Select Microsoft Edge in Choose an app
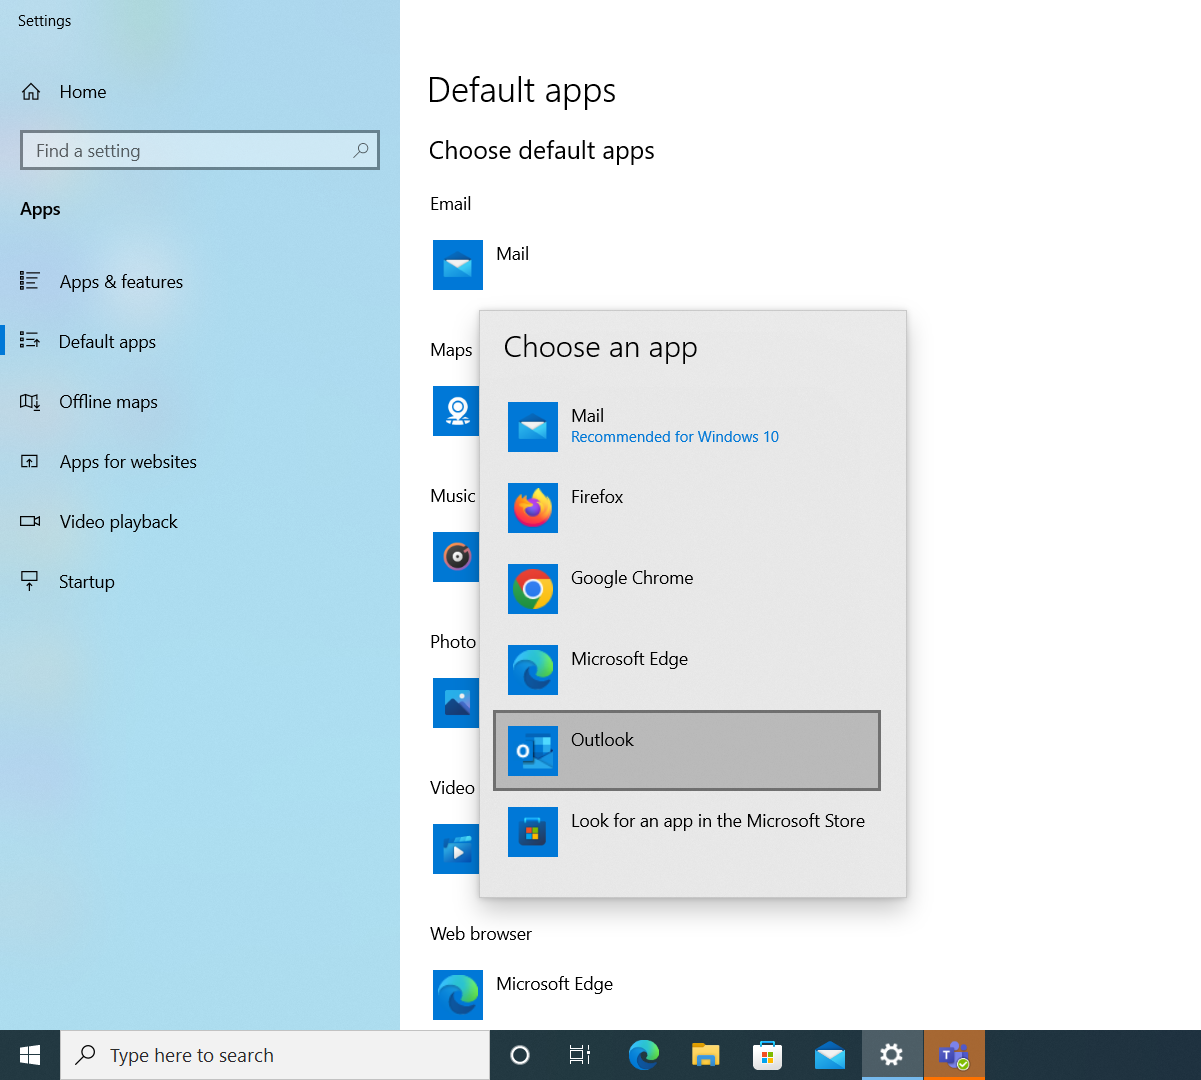This screenshot has width=1201, height=1080. 687,670
